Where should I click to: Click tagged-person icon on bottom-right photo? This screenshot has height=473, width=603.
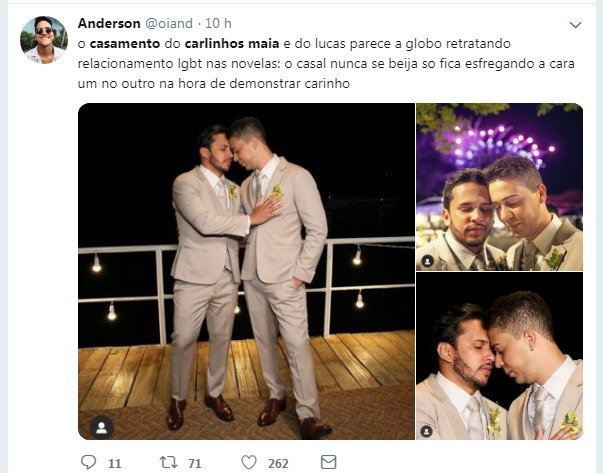coord(426,431)
